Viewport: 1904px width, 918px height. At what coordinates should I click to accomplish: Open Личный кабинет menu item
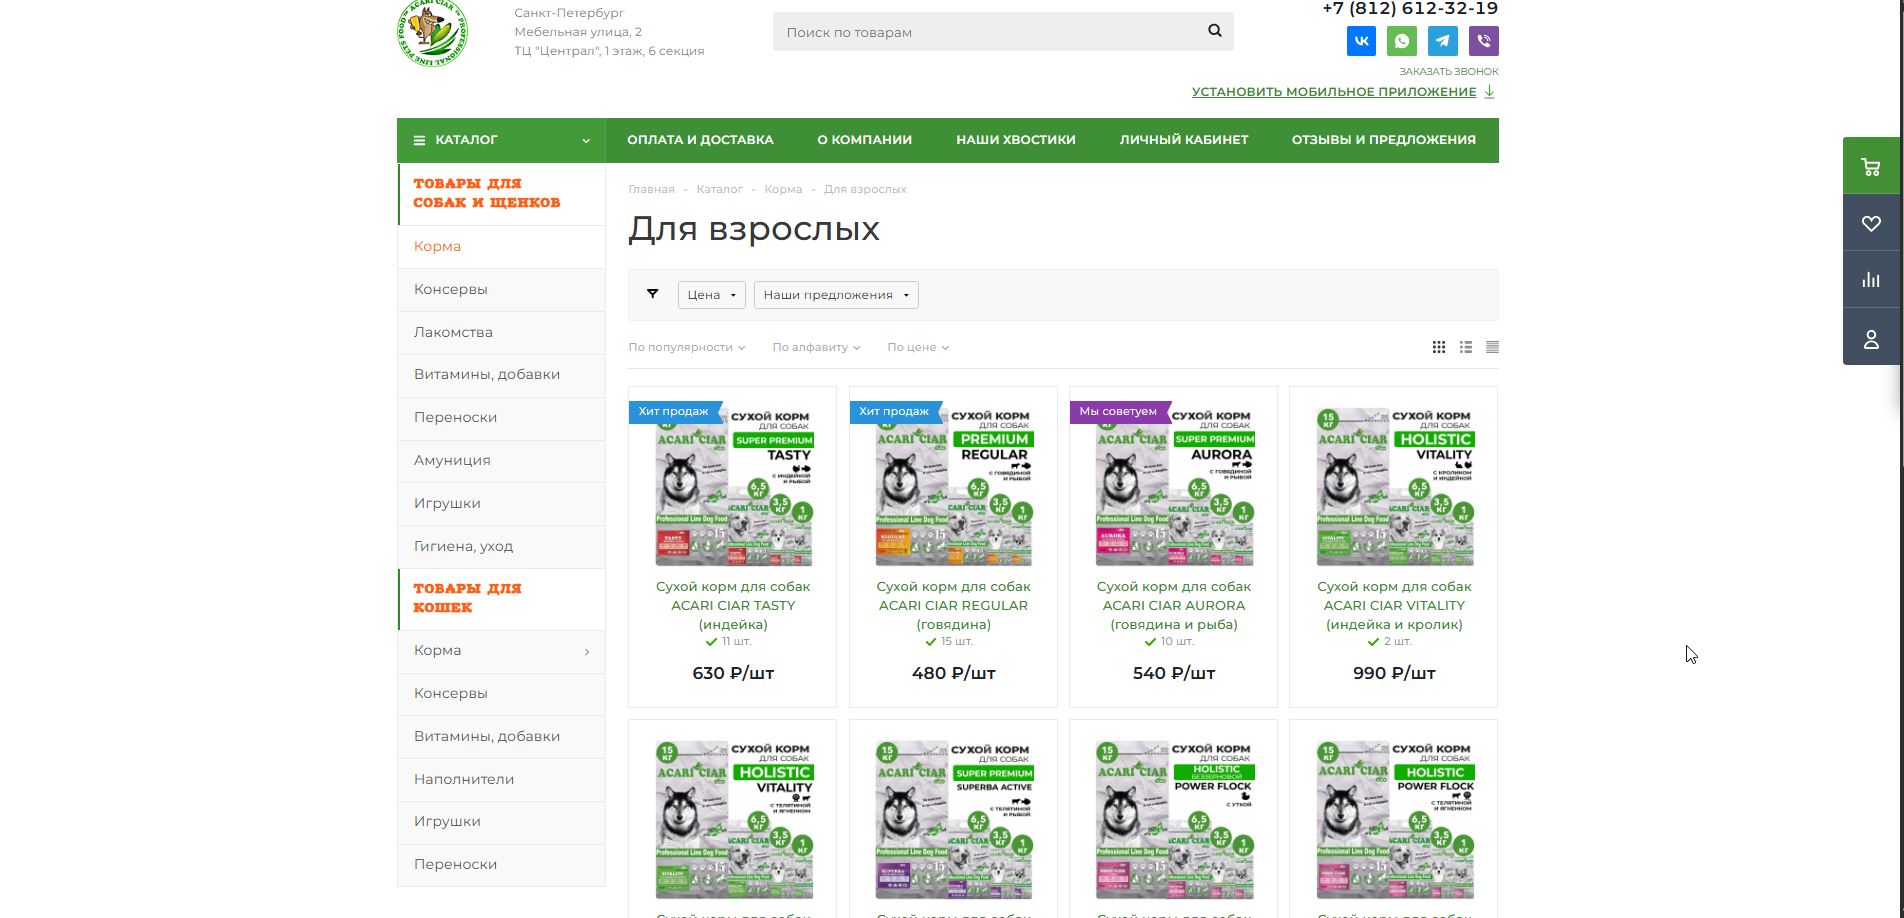(1184, 140)
